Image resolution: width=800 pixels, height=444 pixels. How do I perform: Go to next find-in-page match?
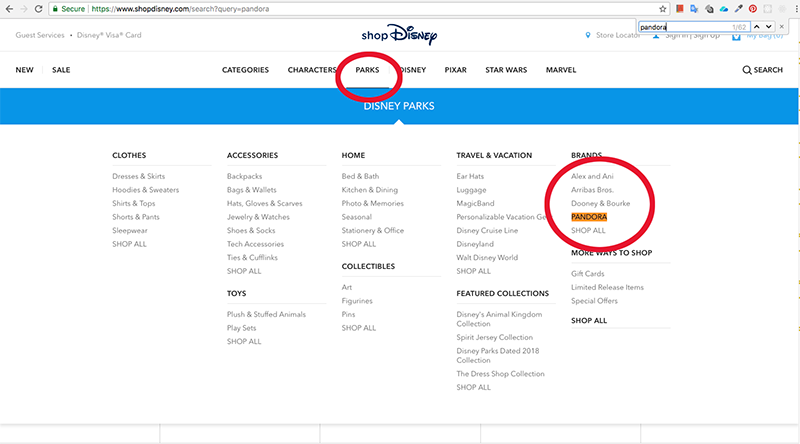click(768, 27)
